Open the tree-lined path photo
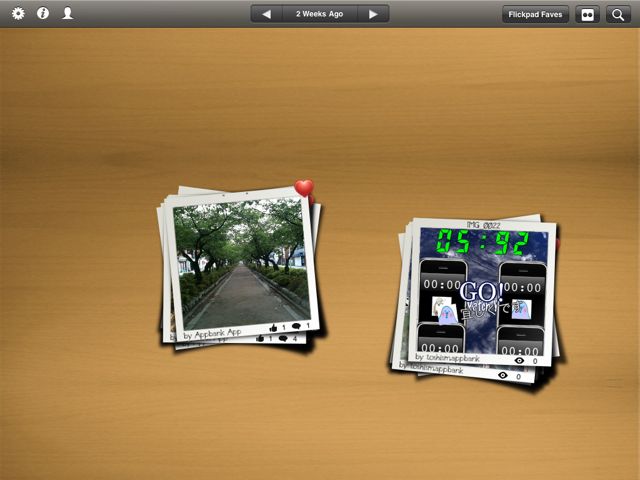This screenshot has width=640, height=480. (x=241, y=263)
